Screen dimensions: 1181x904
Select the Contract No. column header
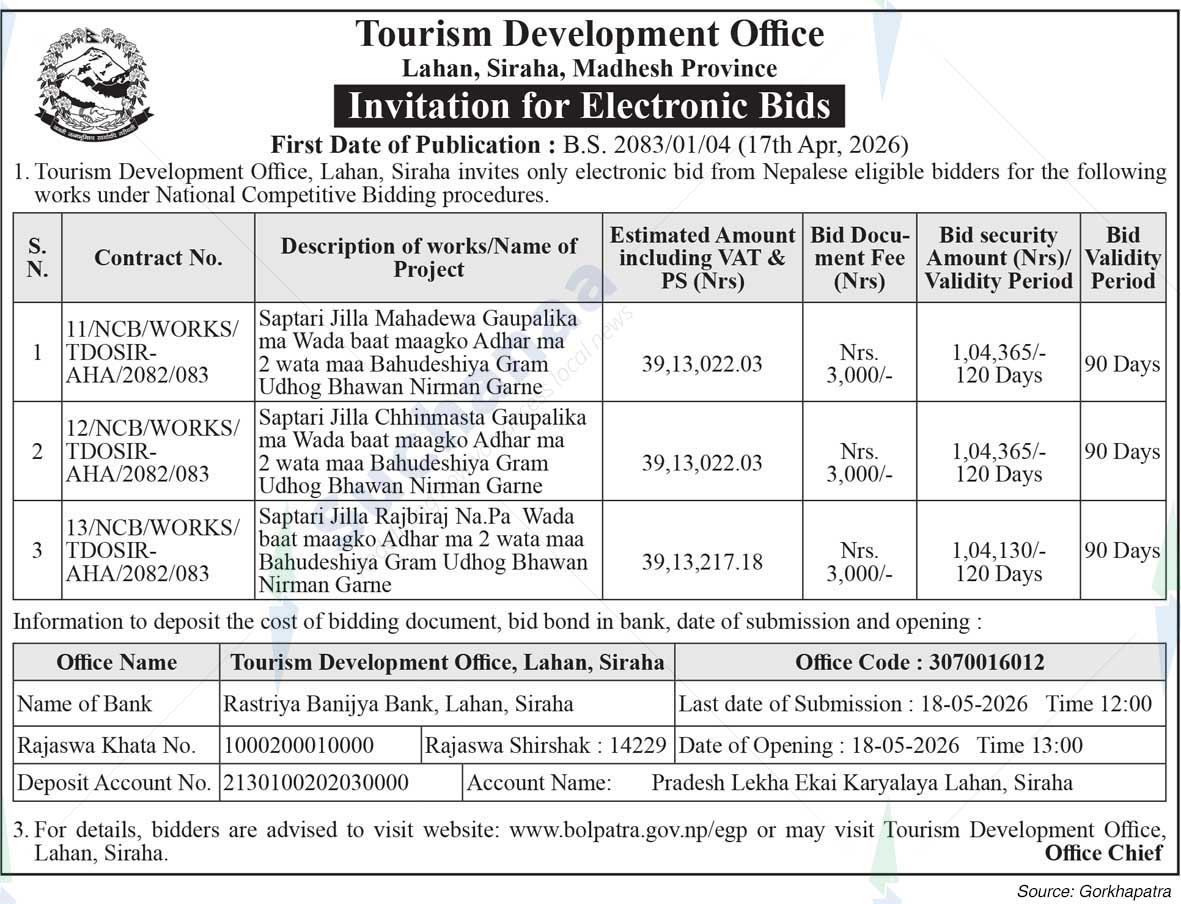coord(159,257)
